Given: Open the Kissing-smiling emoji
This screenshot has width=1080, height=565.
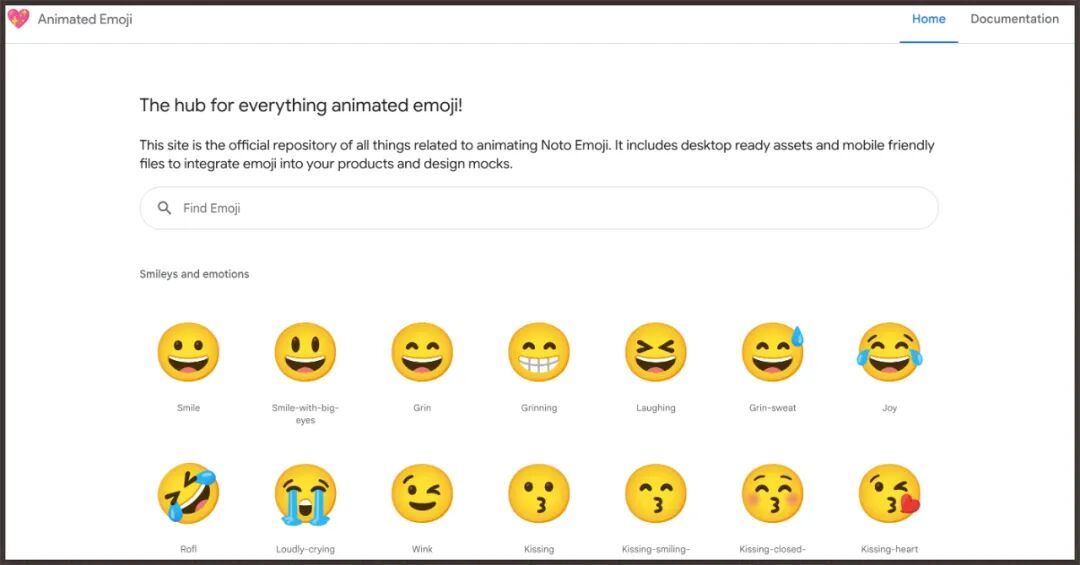Looking at the screenshot, I should (656, 493).
